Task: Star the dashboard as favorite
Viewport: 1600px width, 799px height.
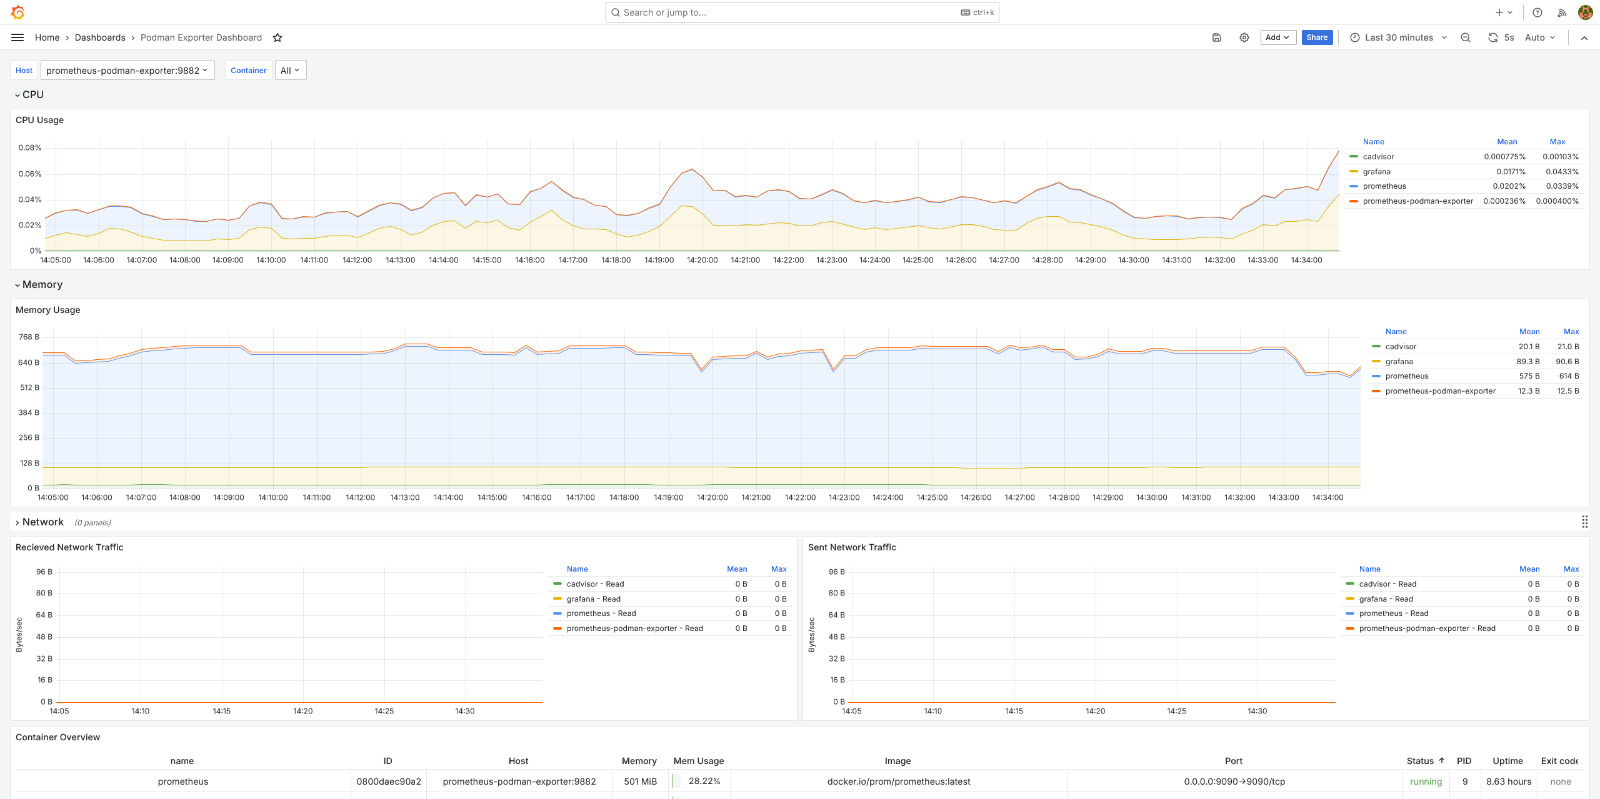Action: (x=277, y=38)
